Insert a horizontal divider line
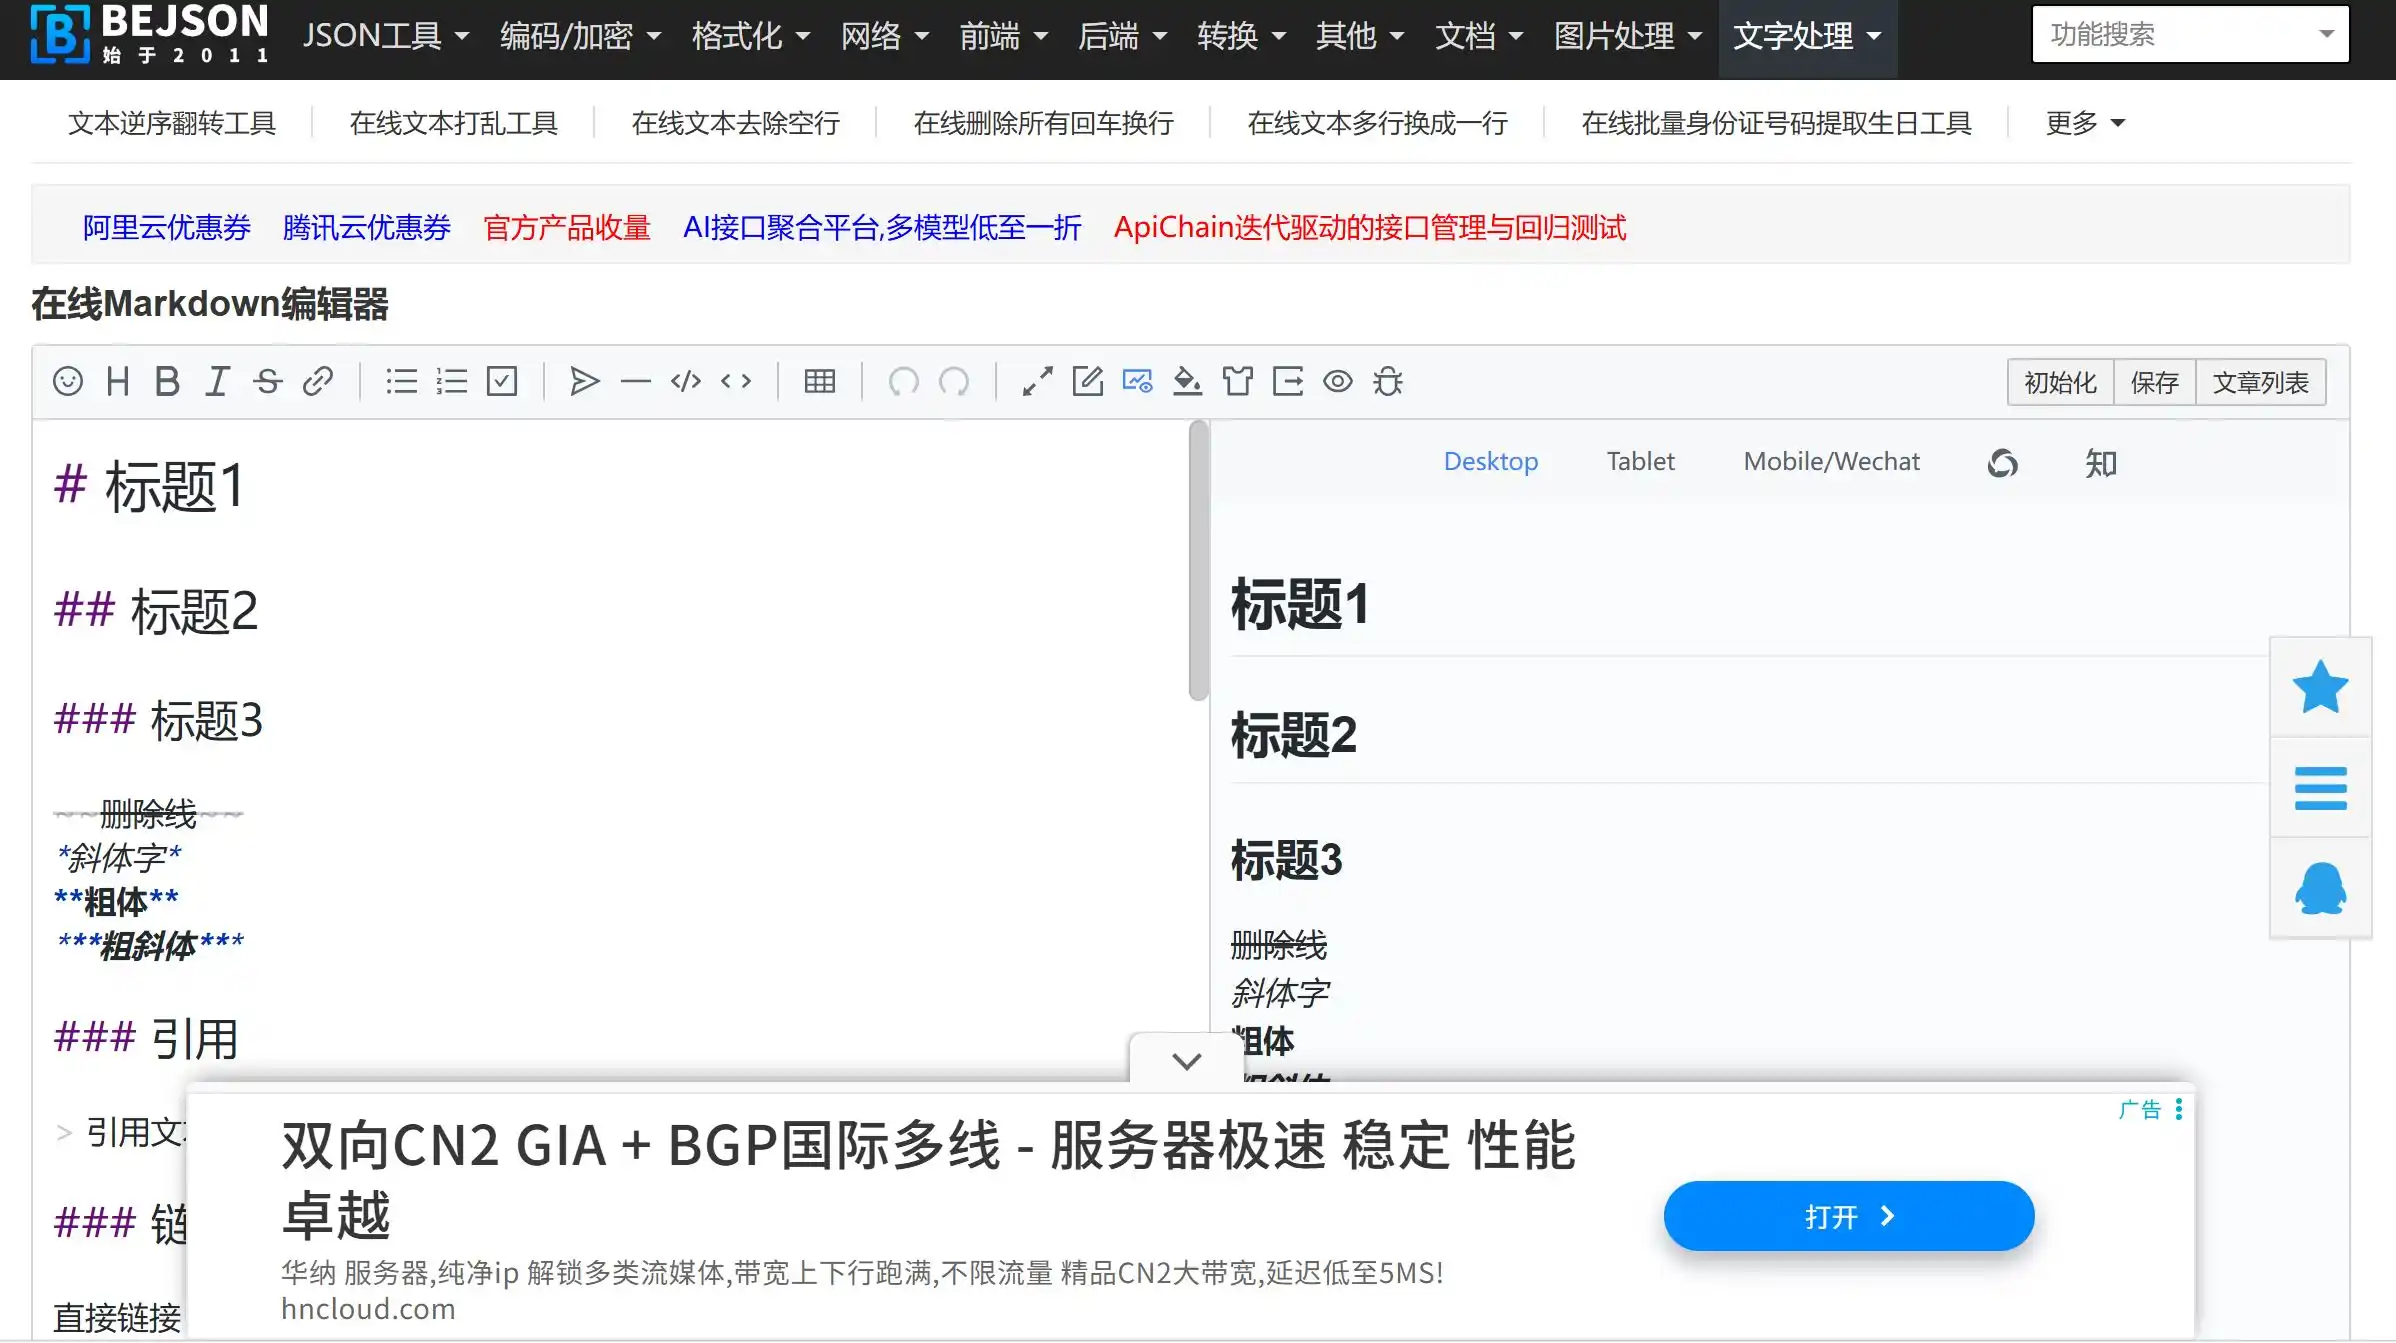Screen dimensions: 2396x1343 tap(635, 381)
